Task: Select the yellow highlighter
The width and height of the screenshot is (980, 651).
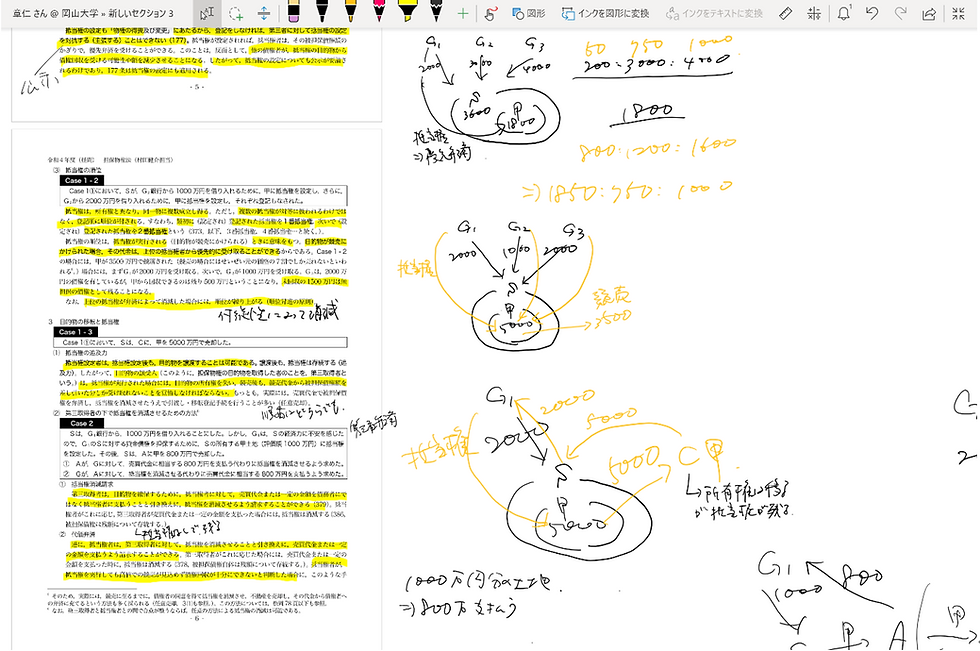Action: pos(408,12)
